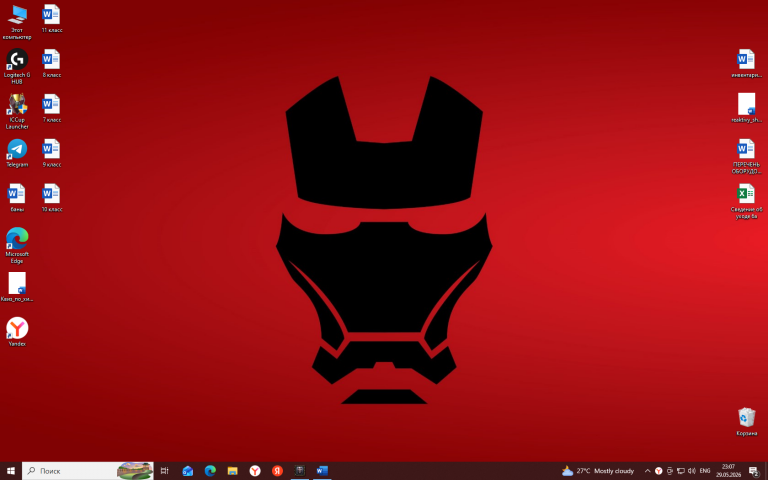Open the Mail app on the taskbar
768x480 pixels.
click(188, 471)
